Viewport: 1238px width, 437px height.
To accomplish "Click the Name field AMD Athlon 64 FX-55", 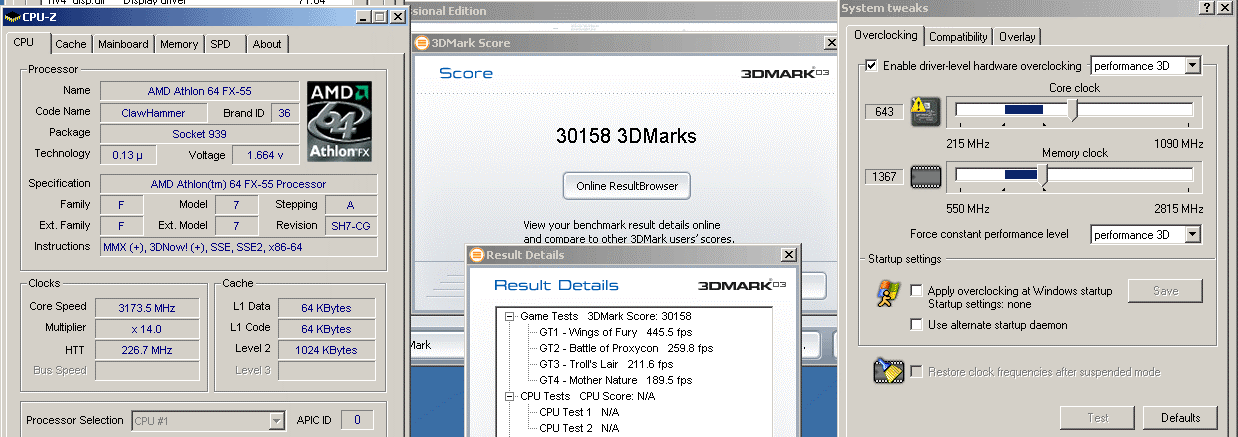I will [x=200, y=90].
